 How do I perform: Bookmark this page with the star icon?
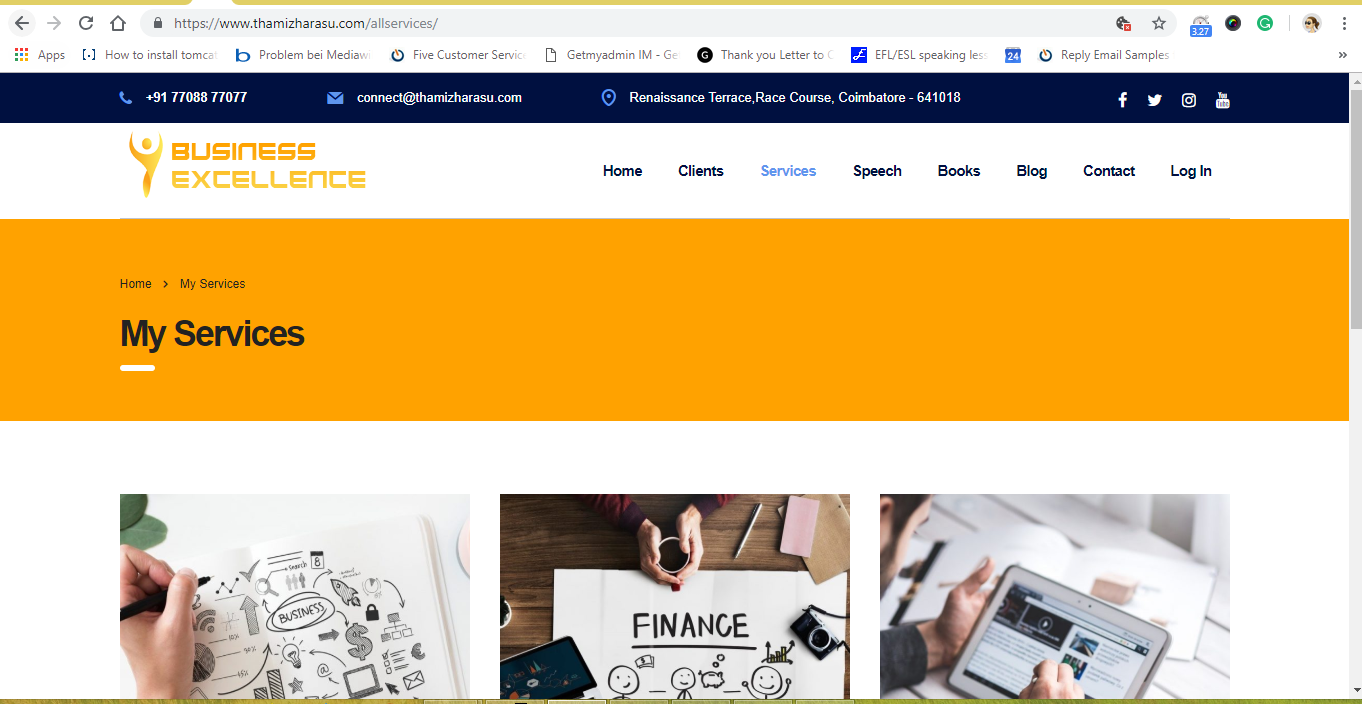coord(1158,23)
